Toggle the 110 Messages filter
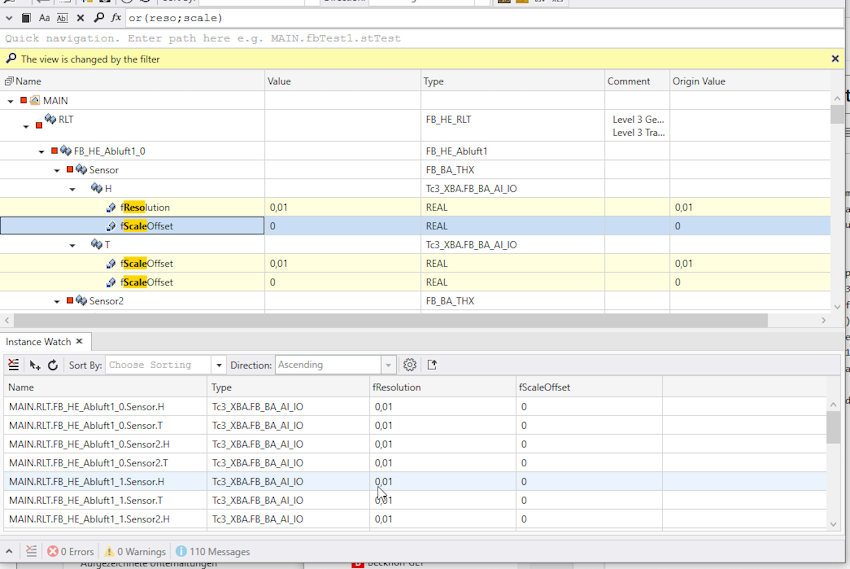850x569 pixels. (212, 552)
